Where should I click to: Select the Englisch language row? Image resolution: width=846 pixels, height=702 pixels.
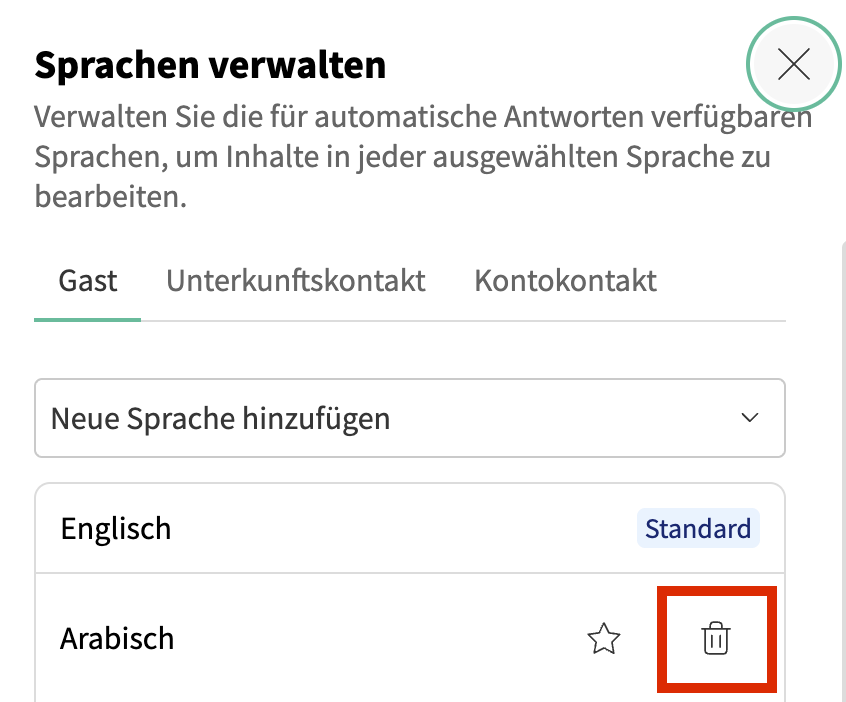[x=116, y=528]
